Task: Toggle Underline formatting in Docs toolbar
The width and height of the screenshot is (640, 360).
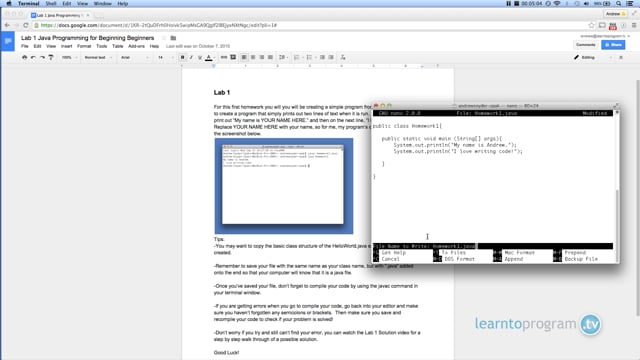Action: (200, 58)
